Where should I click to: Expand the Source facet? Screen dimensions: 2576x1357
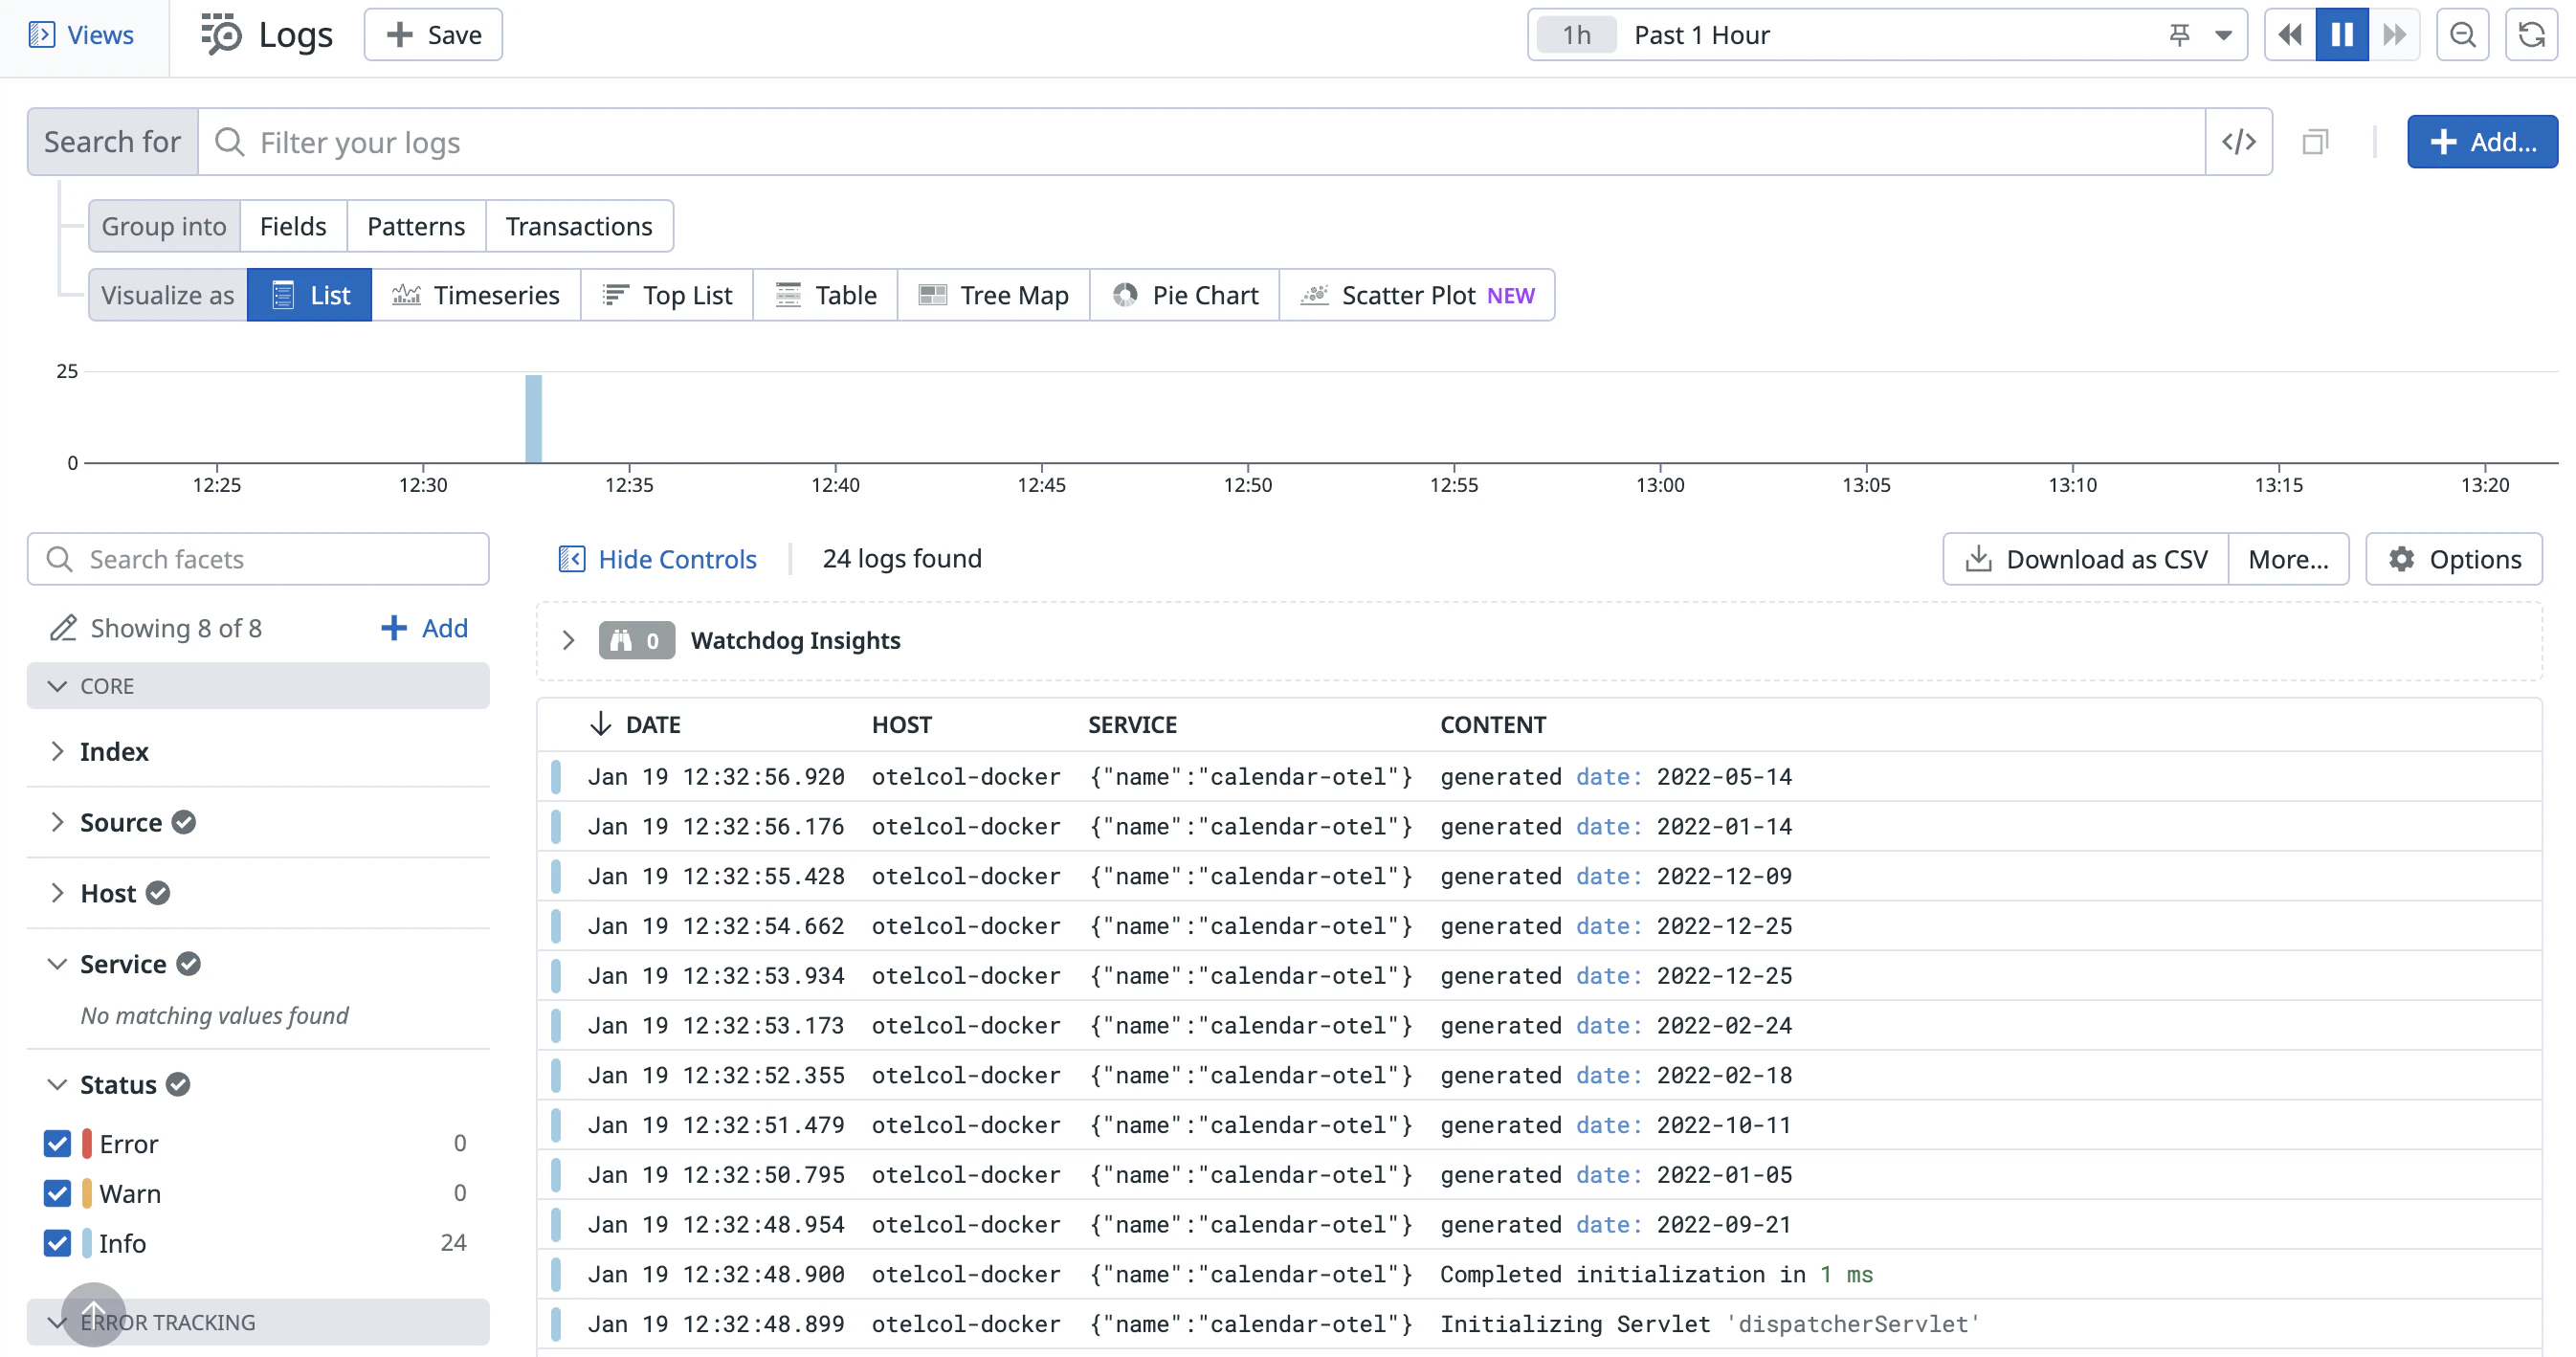(x=57, y=822)
